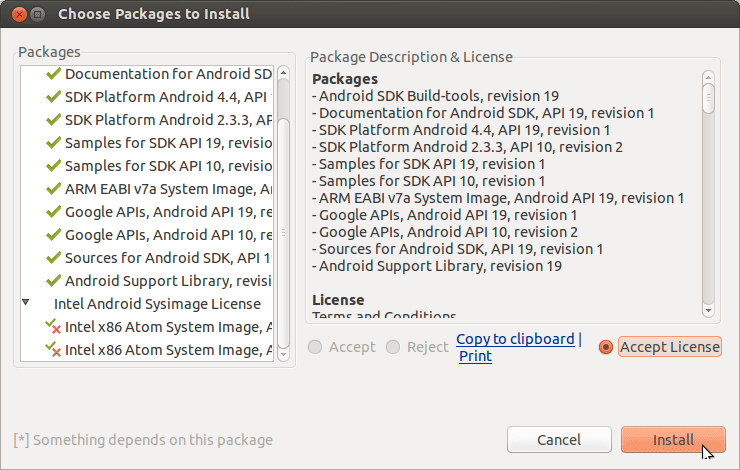Viewport: 740px width, 470px height.
Task: Click rejected-status icon of first Intel x86 Atom image
Action: [53, 327]
